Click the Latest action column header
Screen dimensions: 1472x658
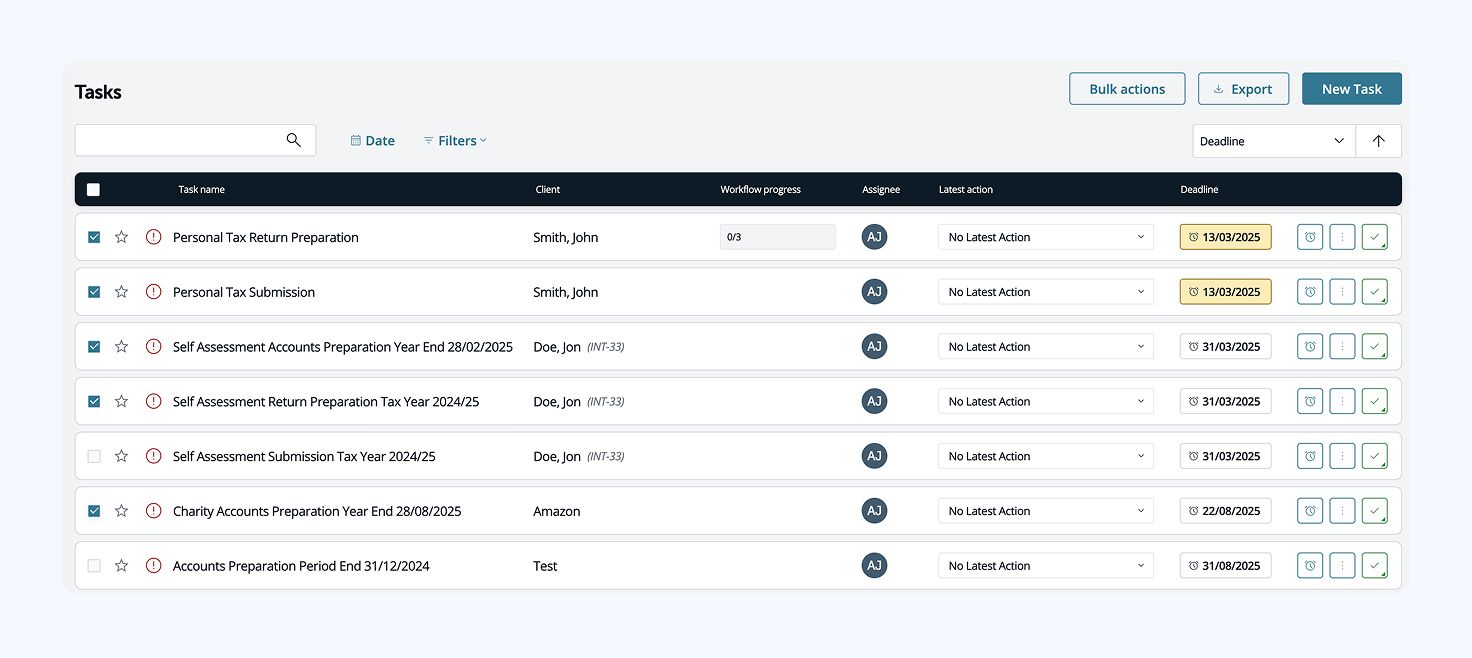tap(966, 189)
